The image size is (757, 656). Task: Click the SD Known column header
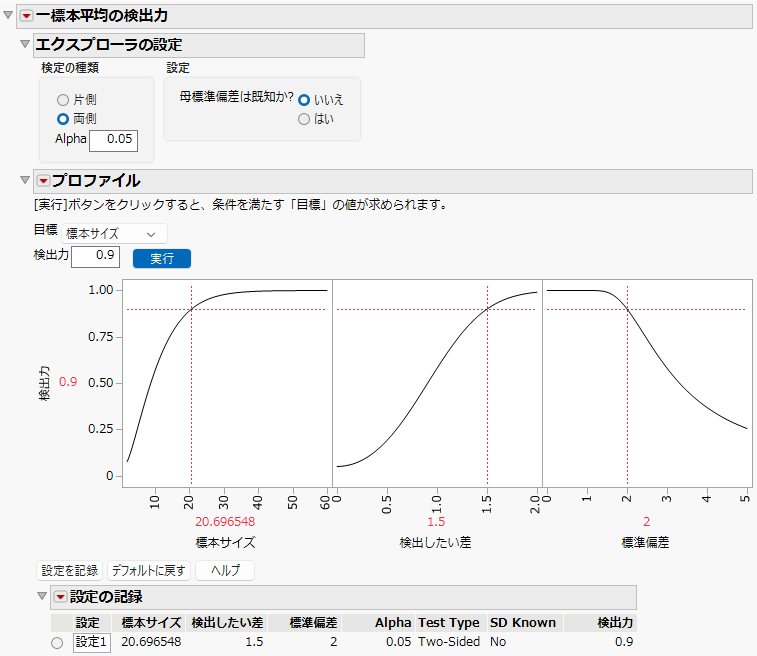[523, 623]
